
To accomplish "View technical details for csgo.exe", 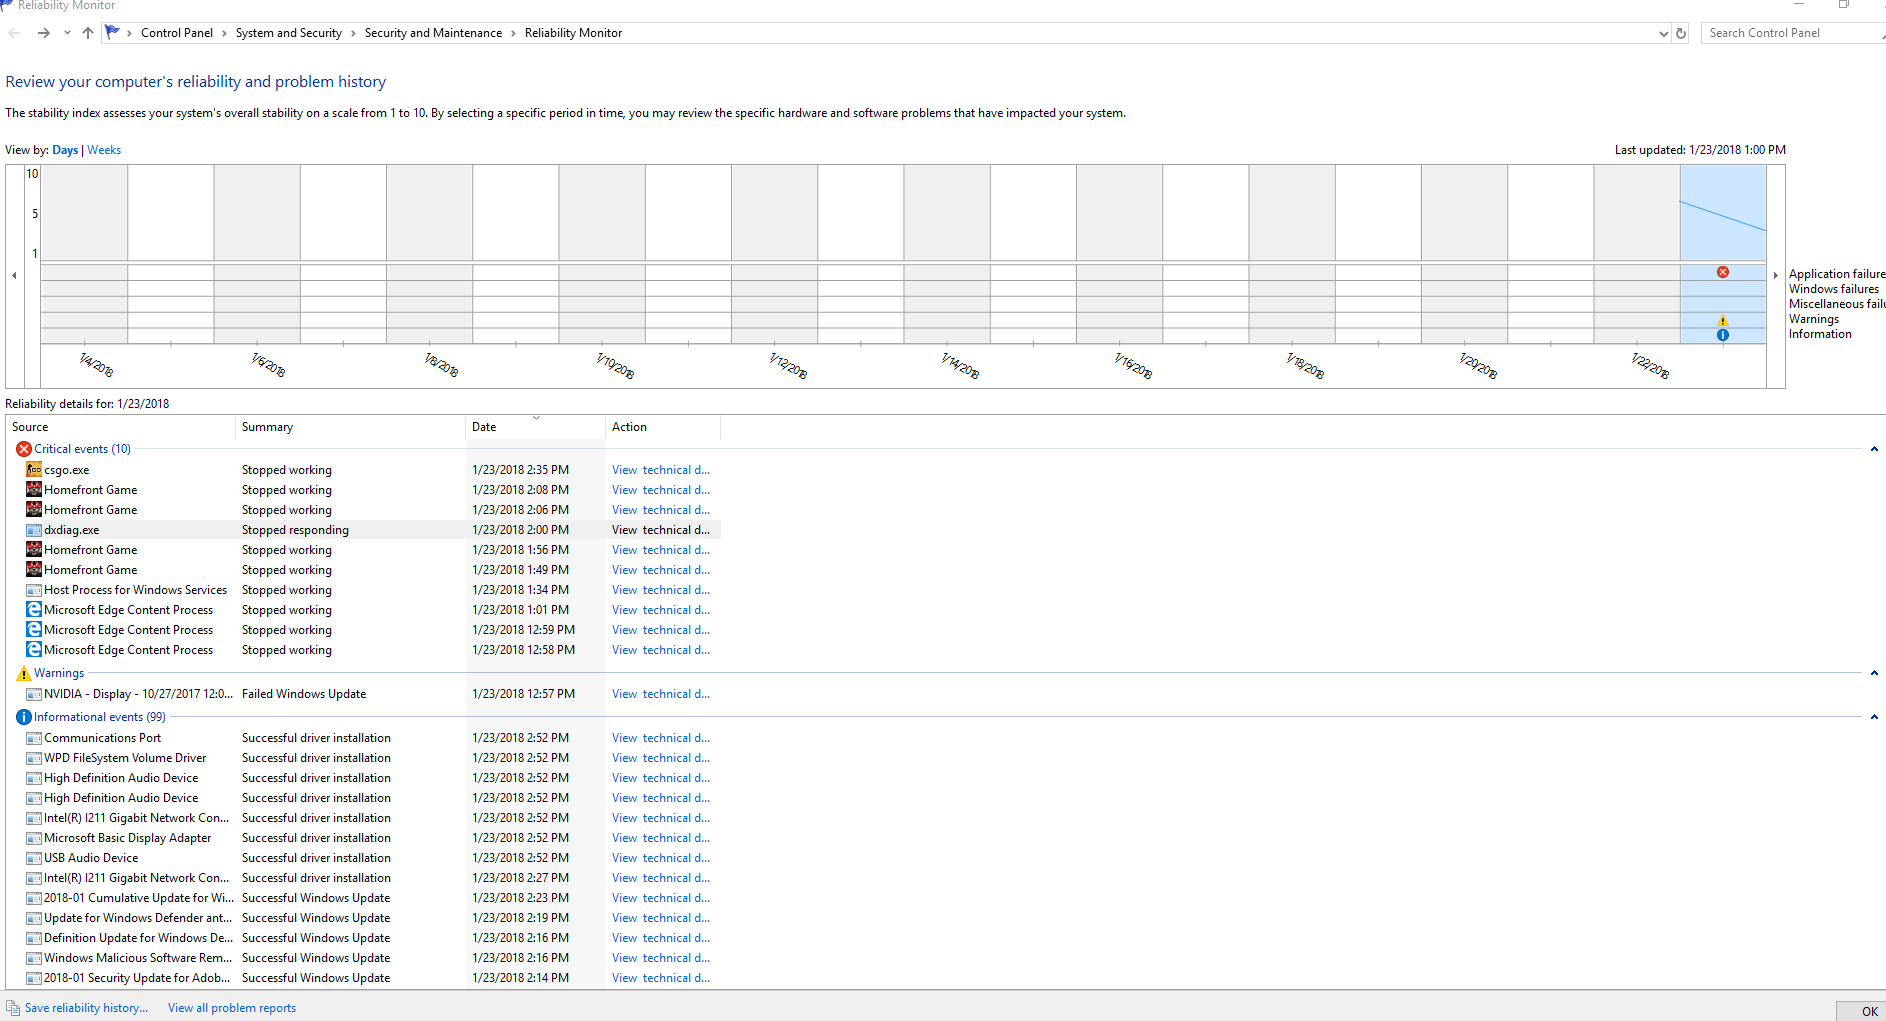I will coord(661,470).
